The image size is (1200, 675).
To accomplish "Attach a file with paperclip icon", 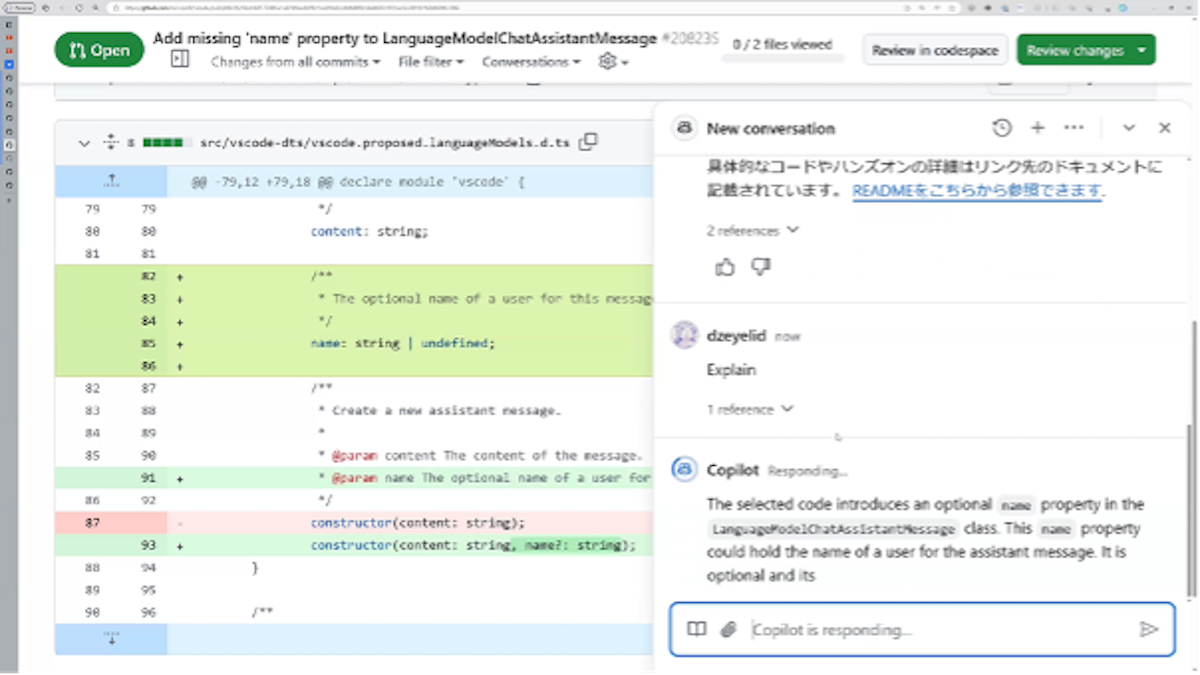I will pos(729,629).
